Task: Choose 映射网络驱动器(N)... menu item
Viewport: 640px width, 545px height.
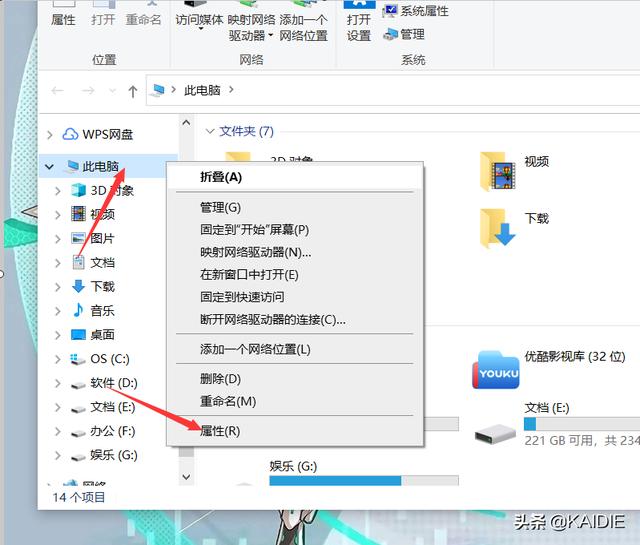Action: [x=295, y=252]
